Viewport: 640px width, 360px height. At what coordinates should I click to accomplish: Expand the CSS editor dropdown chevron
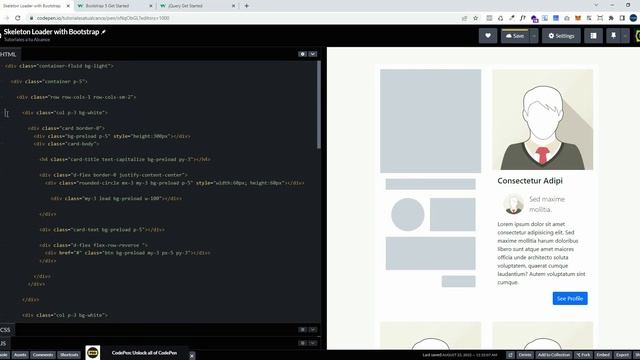point(313,329)
